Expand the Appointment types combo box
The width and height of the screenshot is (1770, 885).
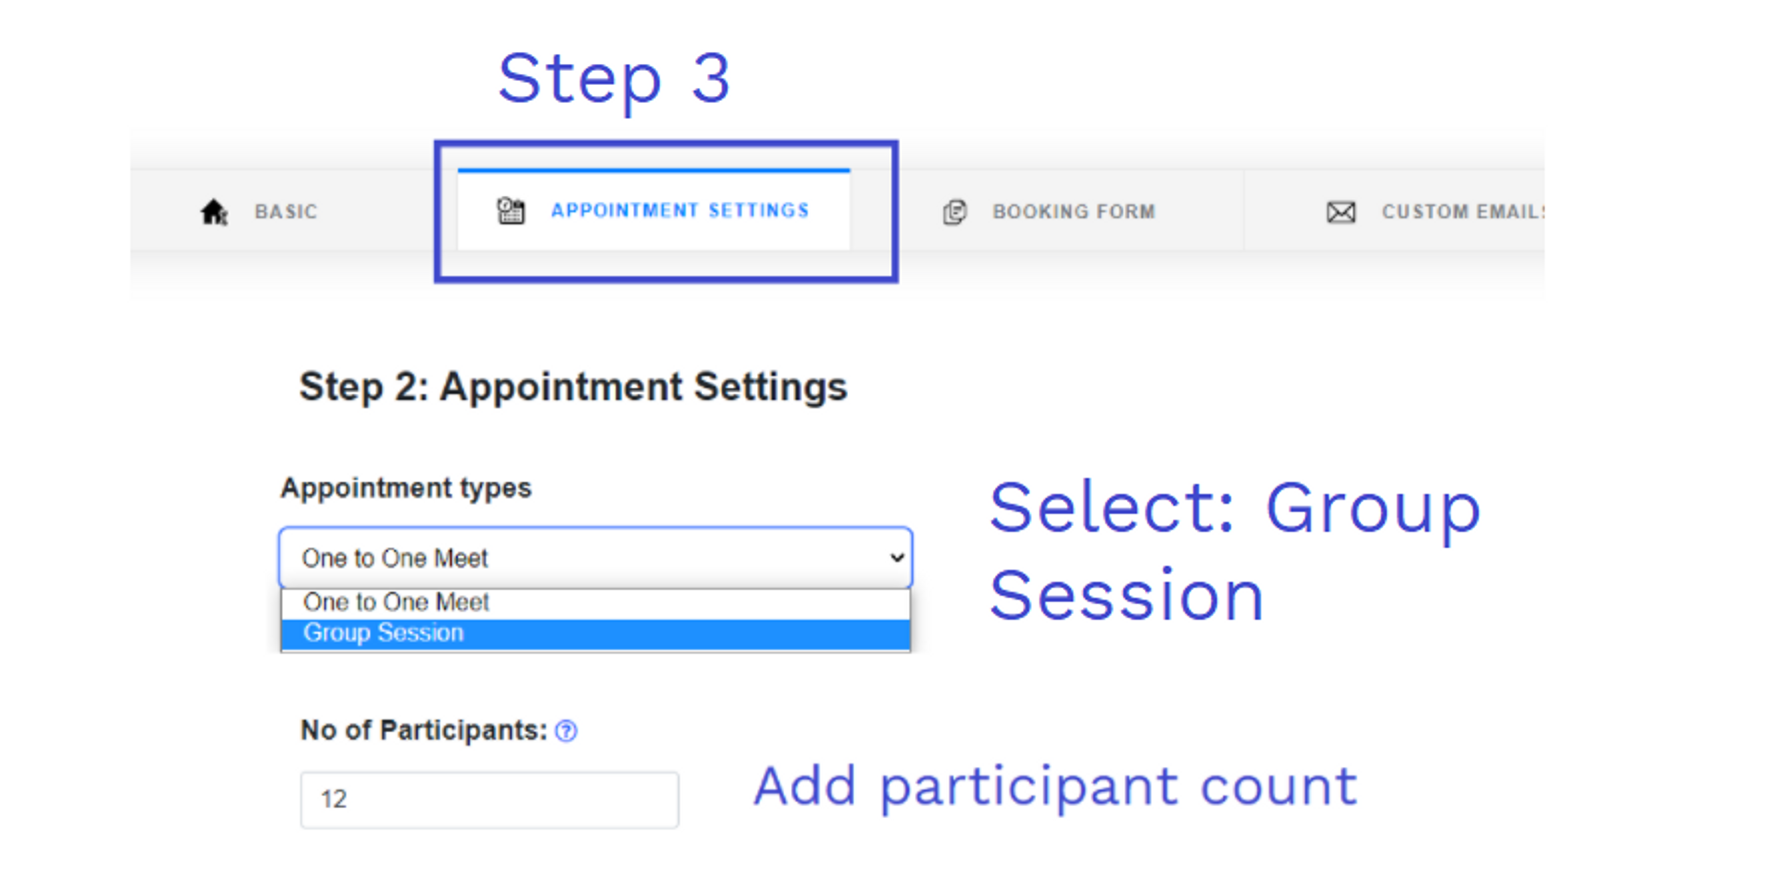click(596, 558)
